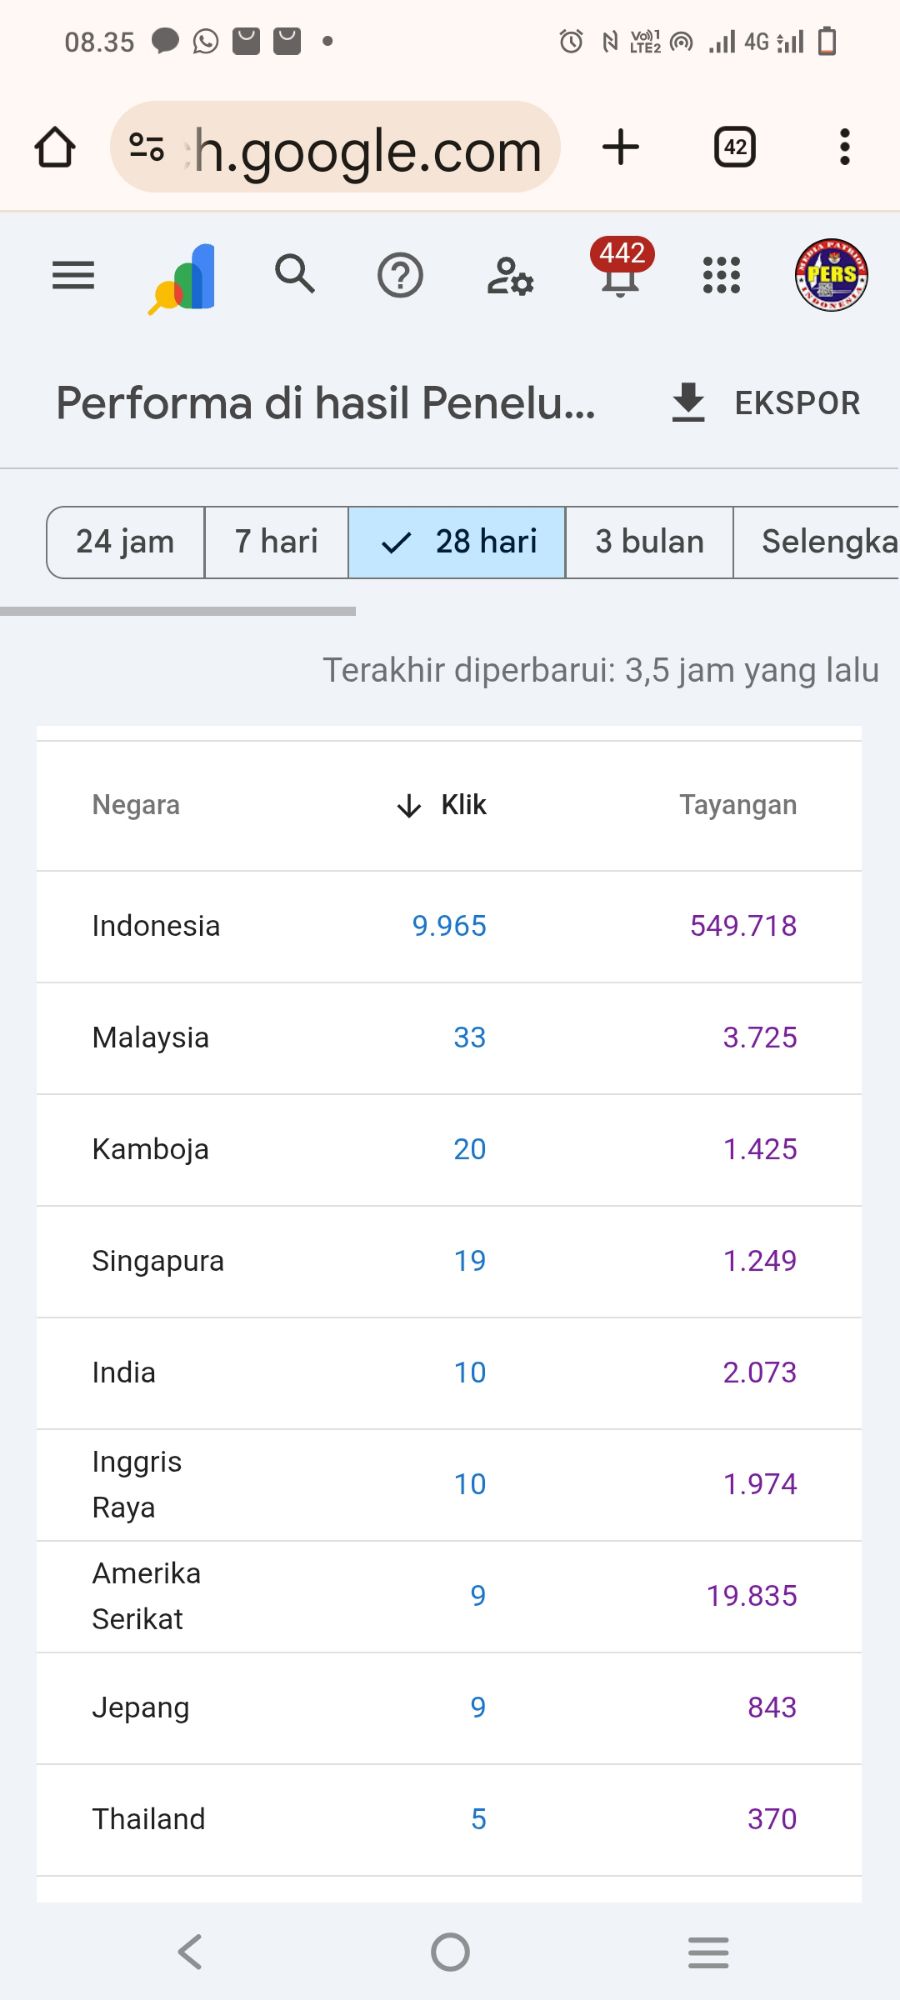The width and height of the screenshot is (900, 2000).
Task: Open the help question mark icon
Action: click(x=400, y=275)
